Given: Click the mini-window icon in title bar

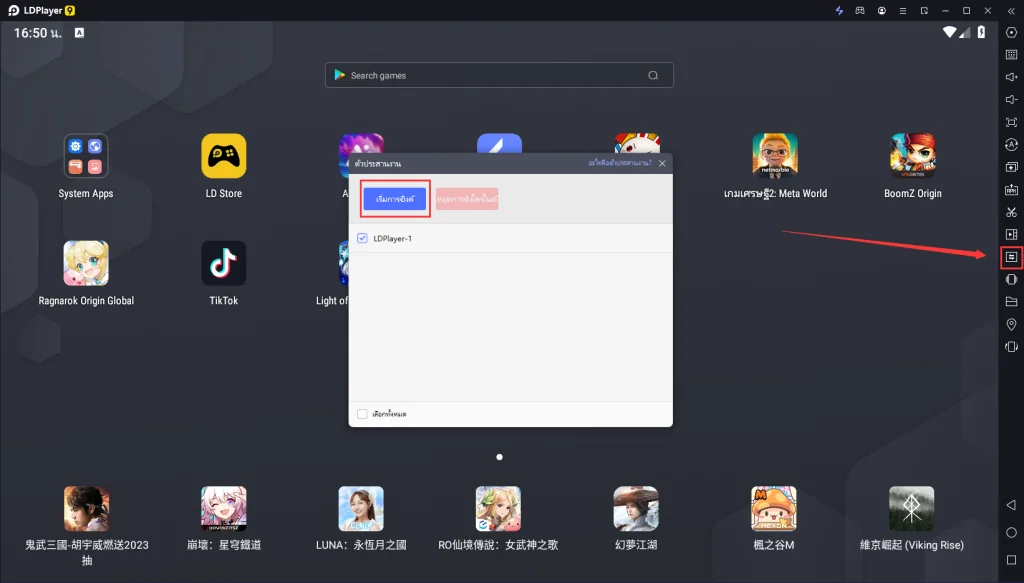Looking at the screenshot, I should coord(924,10).
